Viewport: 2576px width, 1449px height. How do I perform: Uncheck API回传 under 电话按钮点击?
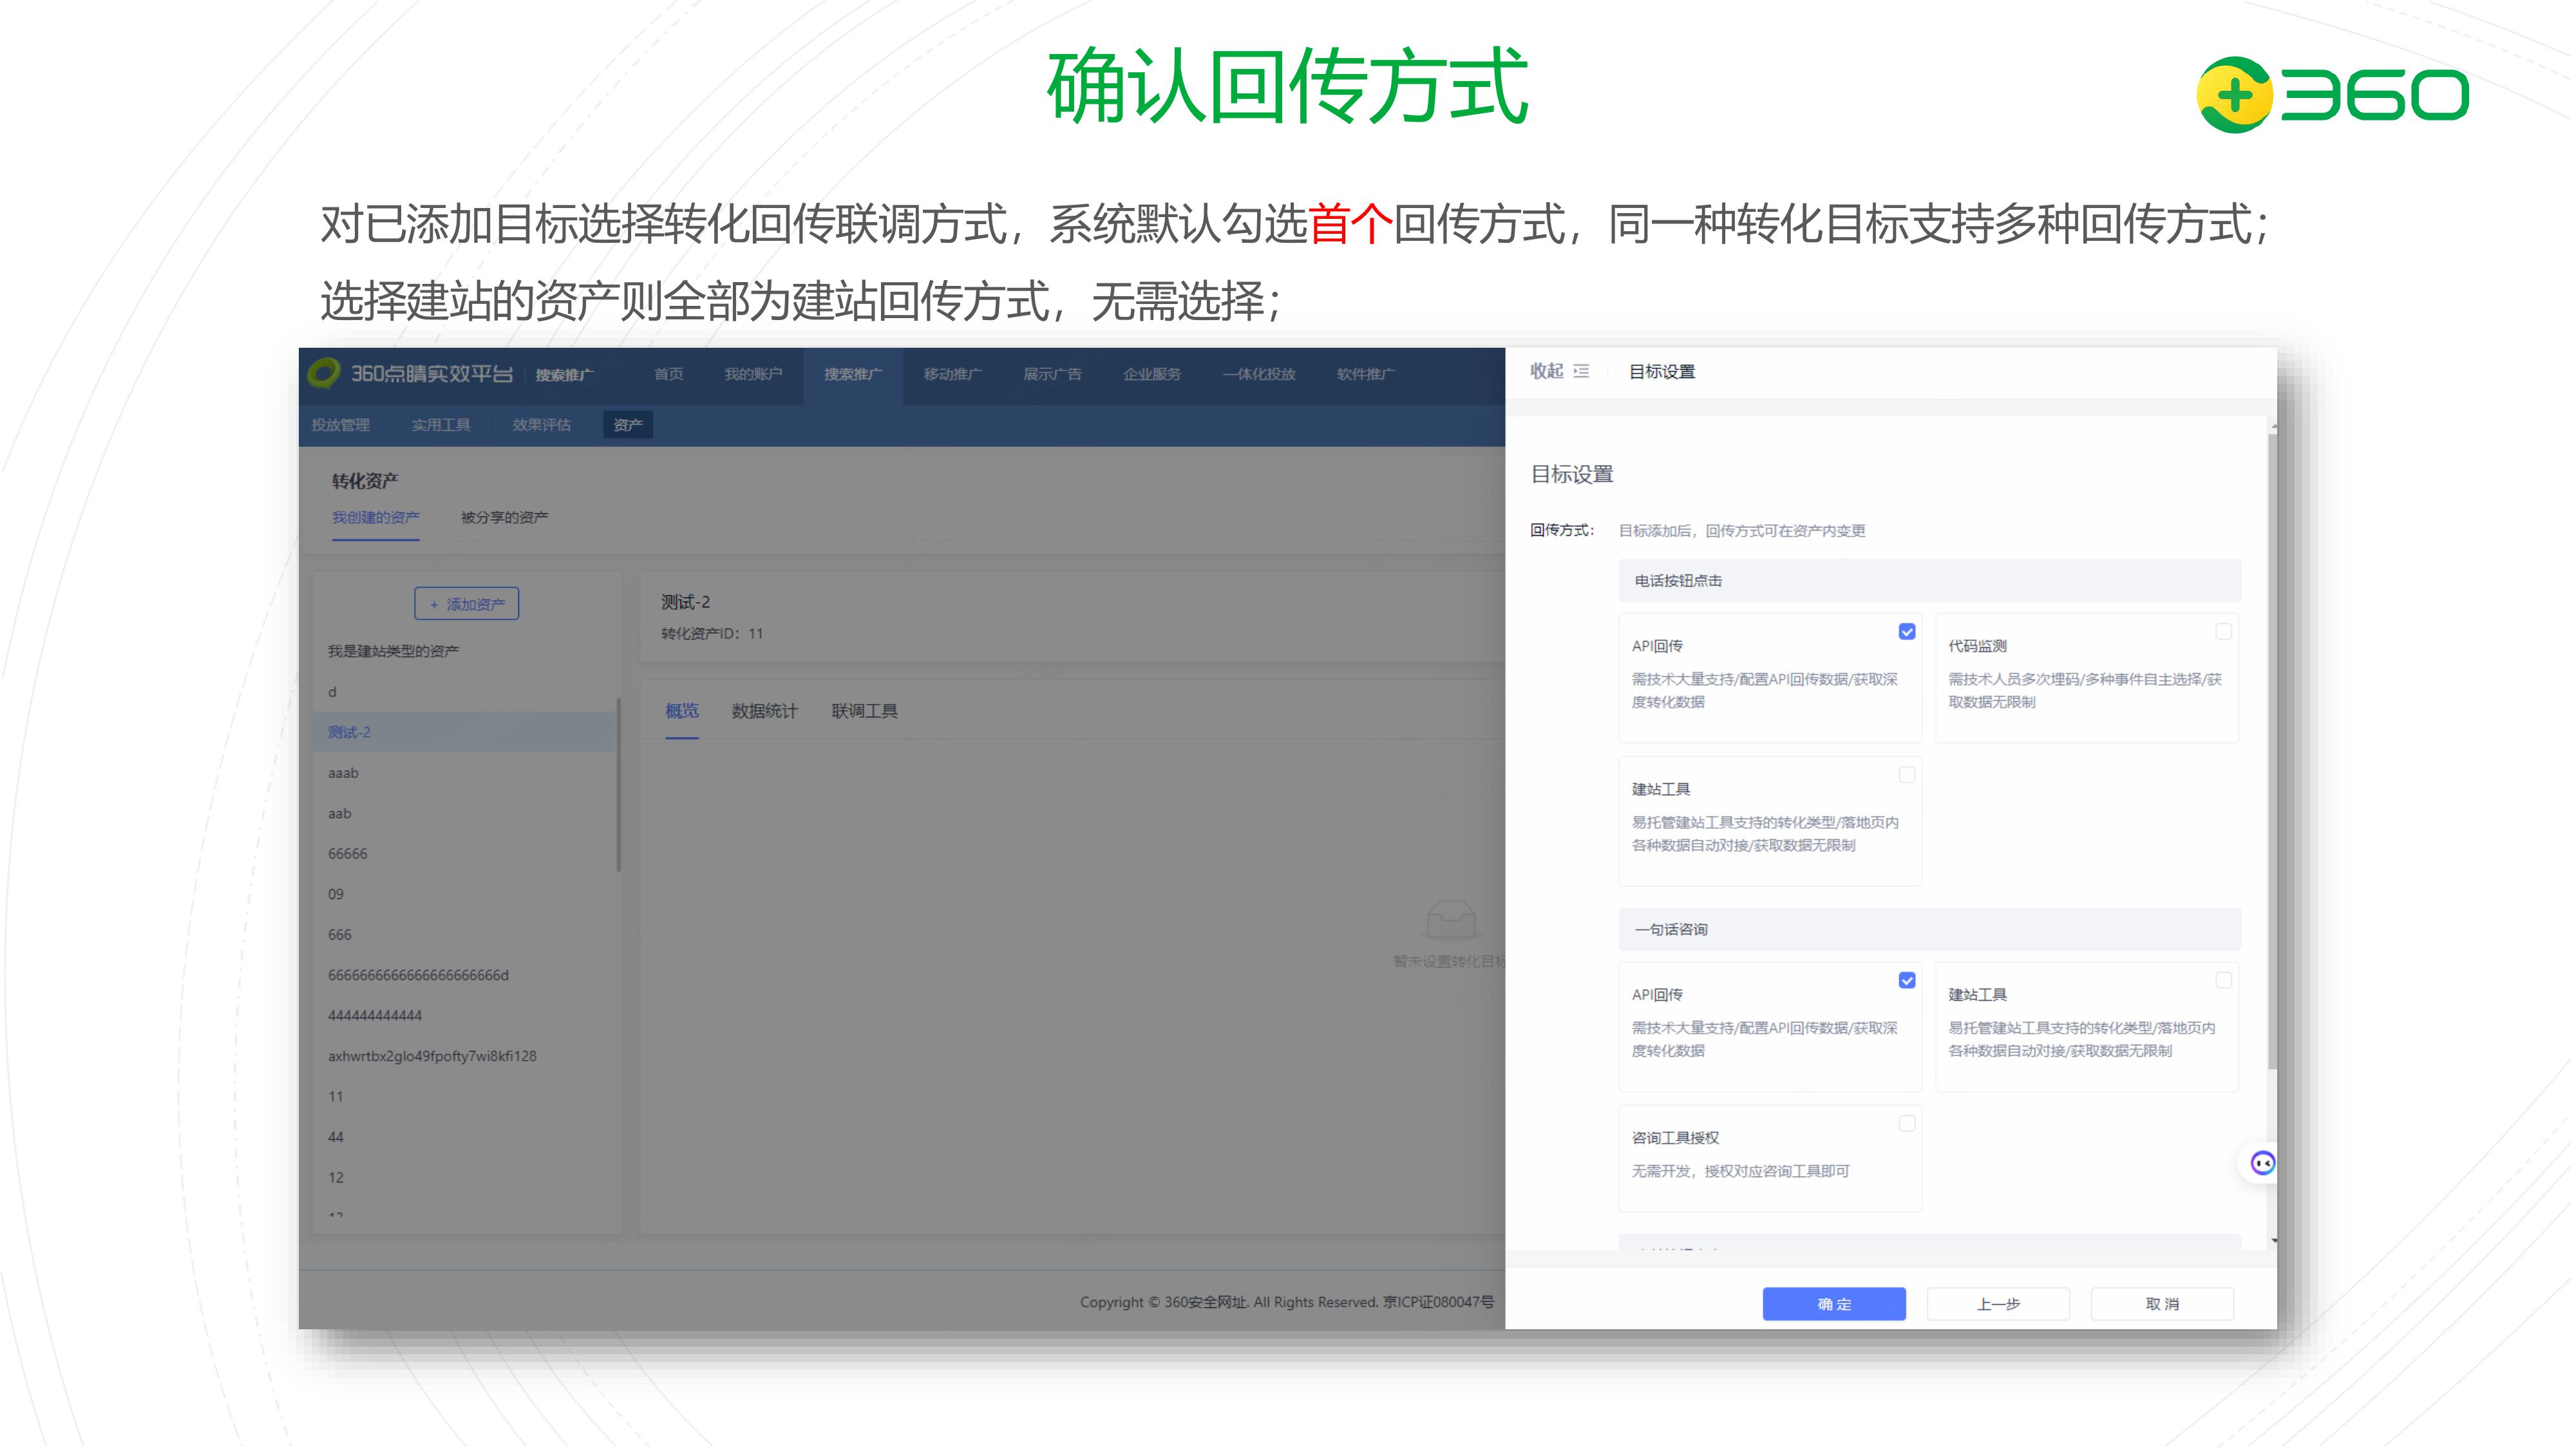(x=1907, y=632)
